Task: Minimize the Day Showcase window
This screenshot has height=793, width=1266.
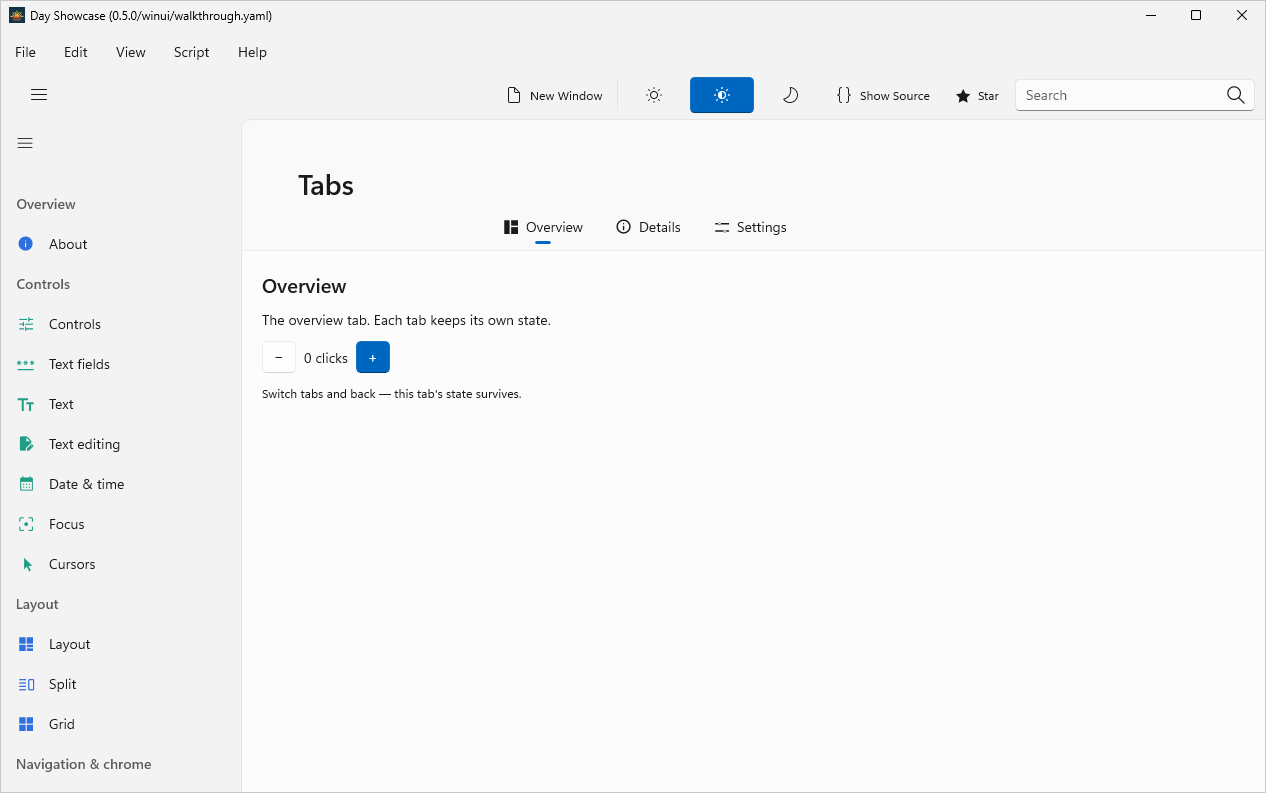Action: click(x=1150, y=15)
